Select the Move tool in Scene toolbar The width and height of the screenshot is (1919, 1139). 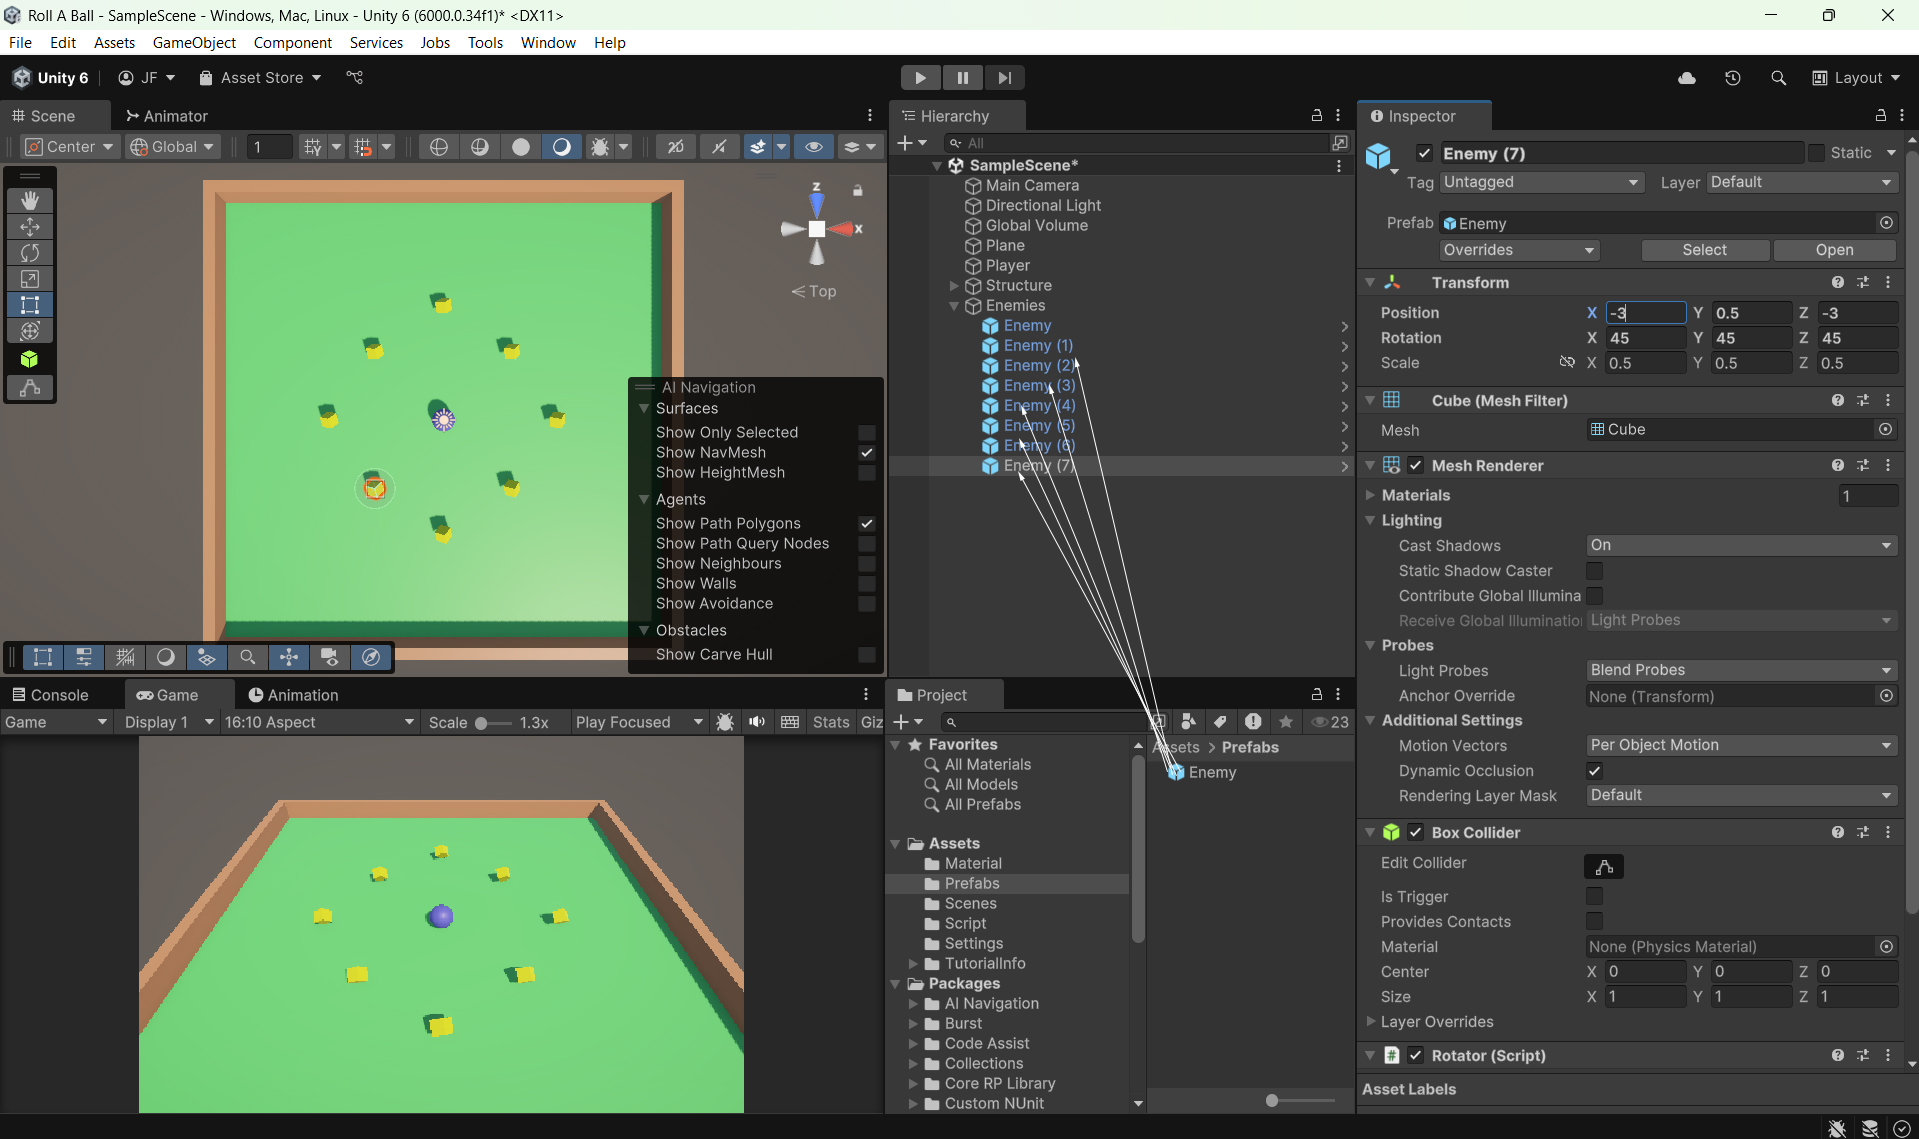30,227
